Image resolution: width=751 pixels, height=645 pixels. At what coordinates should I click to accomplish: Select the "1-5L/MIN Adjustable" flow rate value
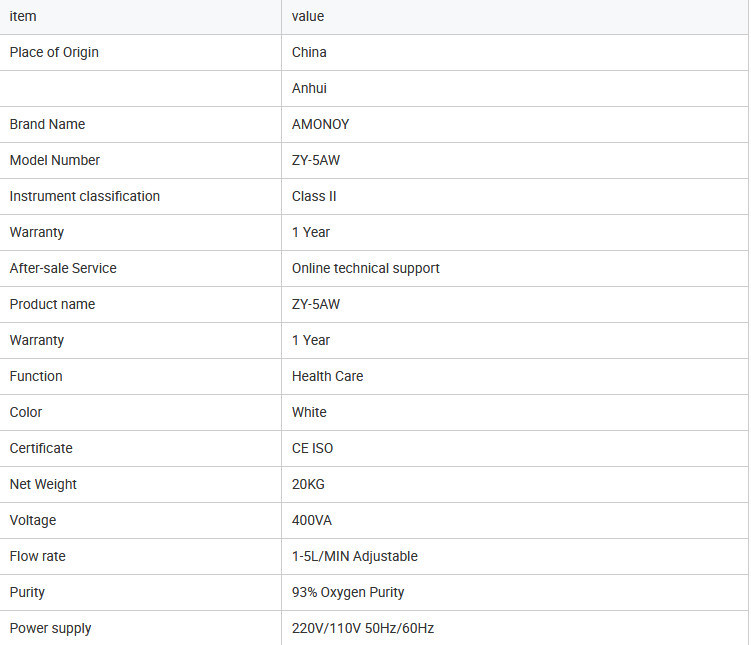tap(354, 556)
